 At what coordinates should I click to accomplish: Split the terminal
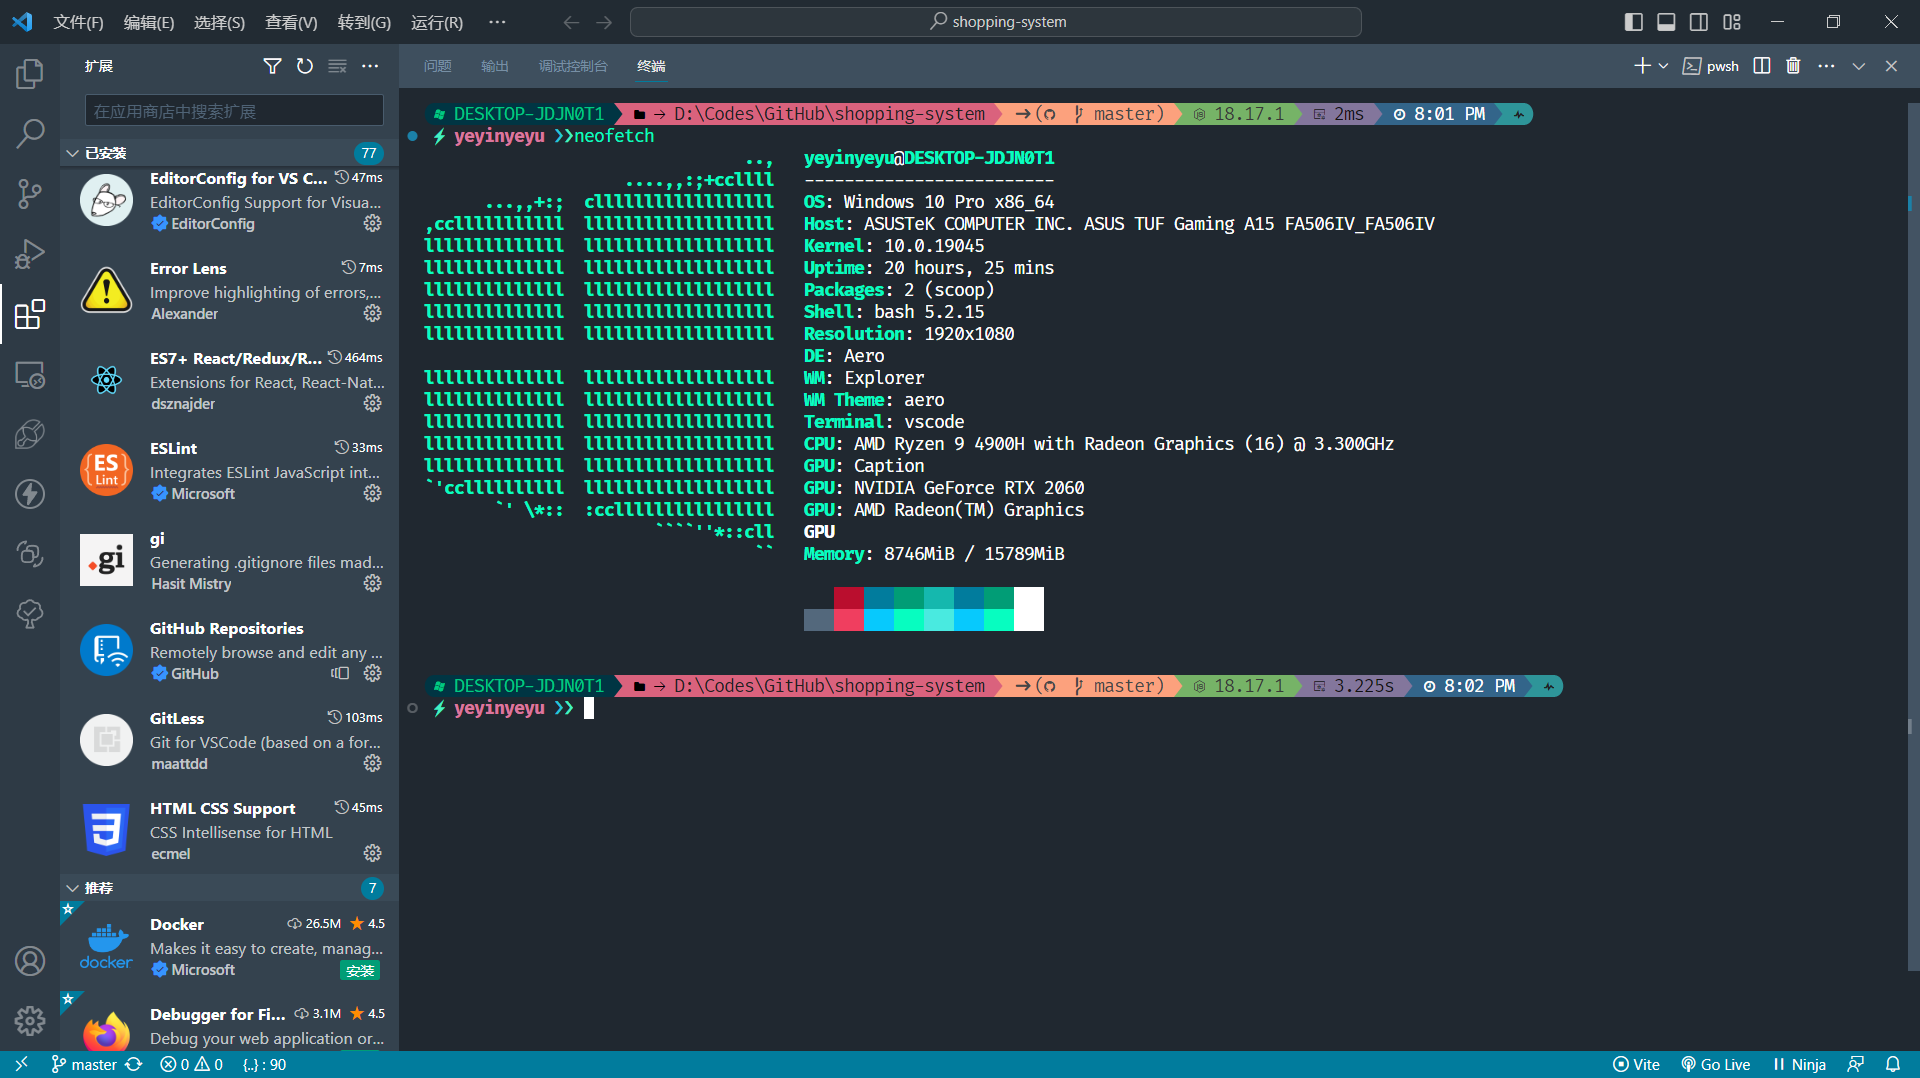click(x=1762, y=66)
